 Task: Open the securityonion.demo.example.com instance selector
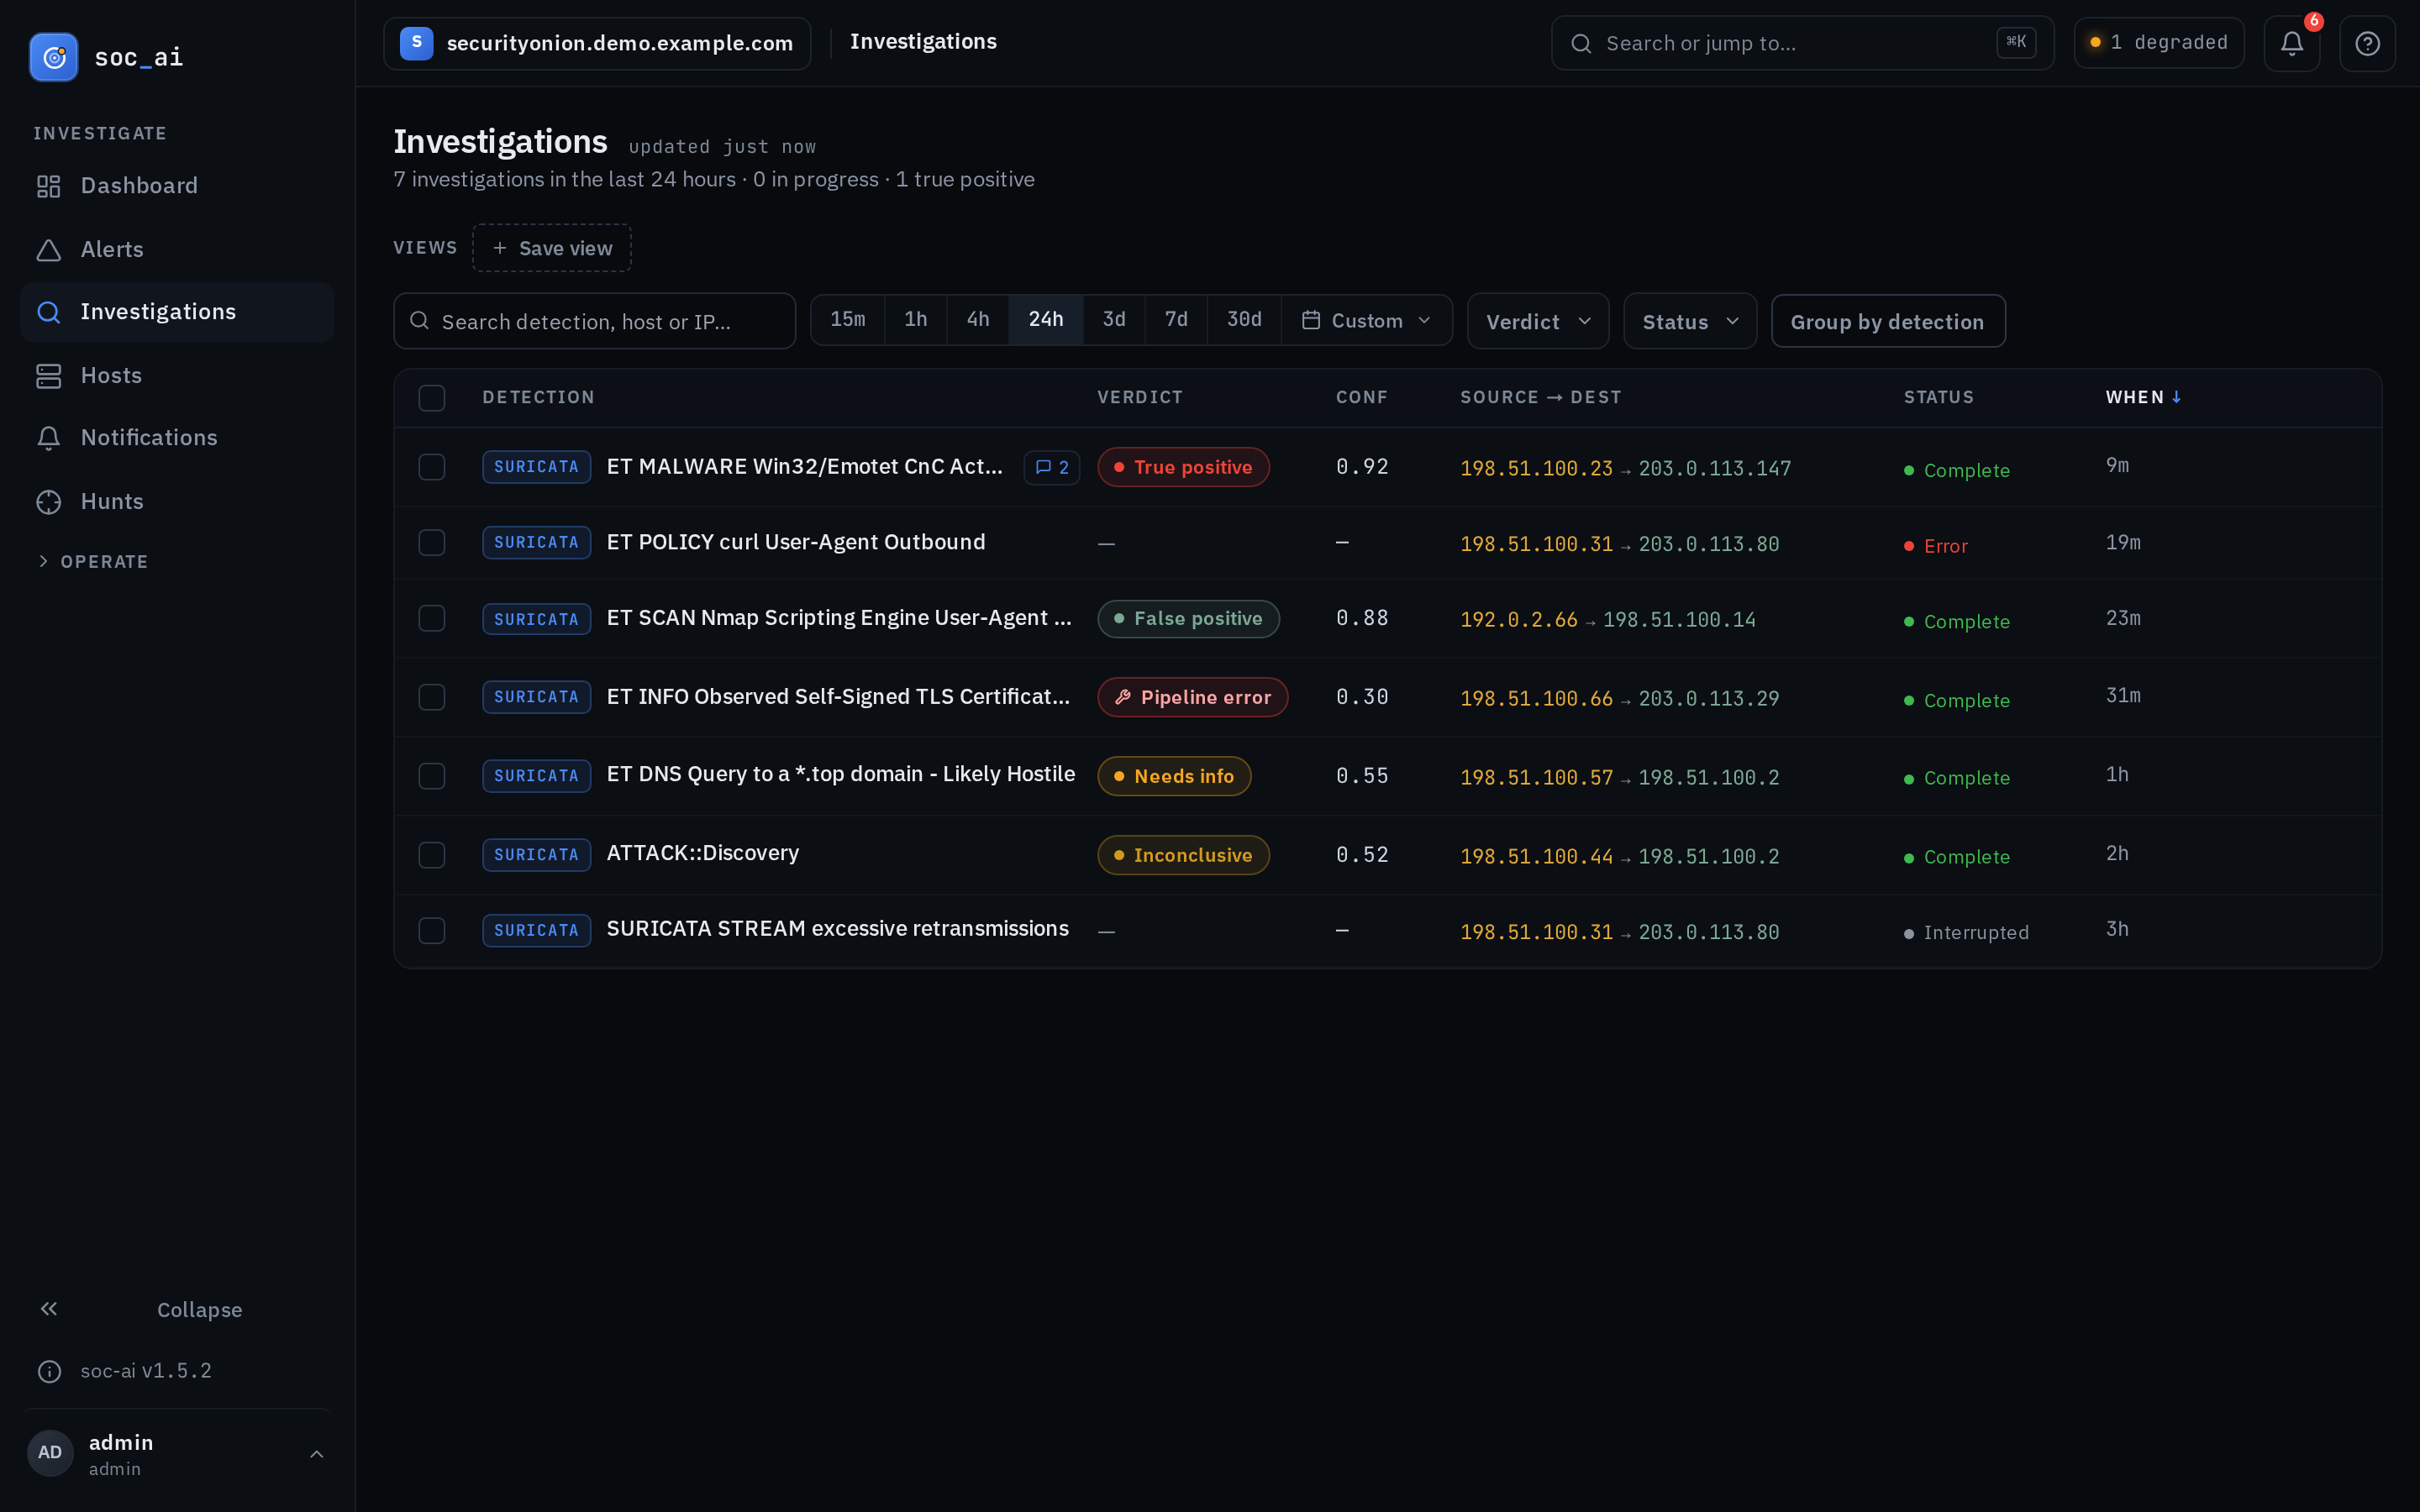tap(597, 43)
